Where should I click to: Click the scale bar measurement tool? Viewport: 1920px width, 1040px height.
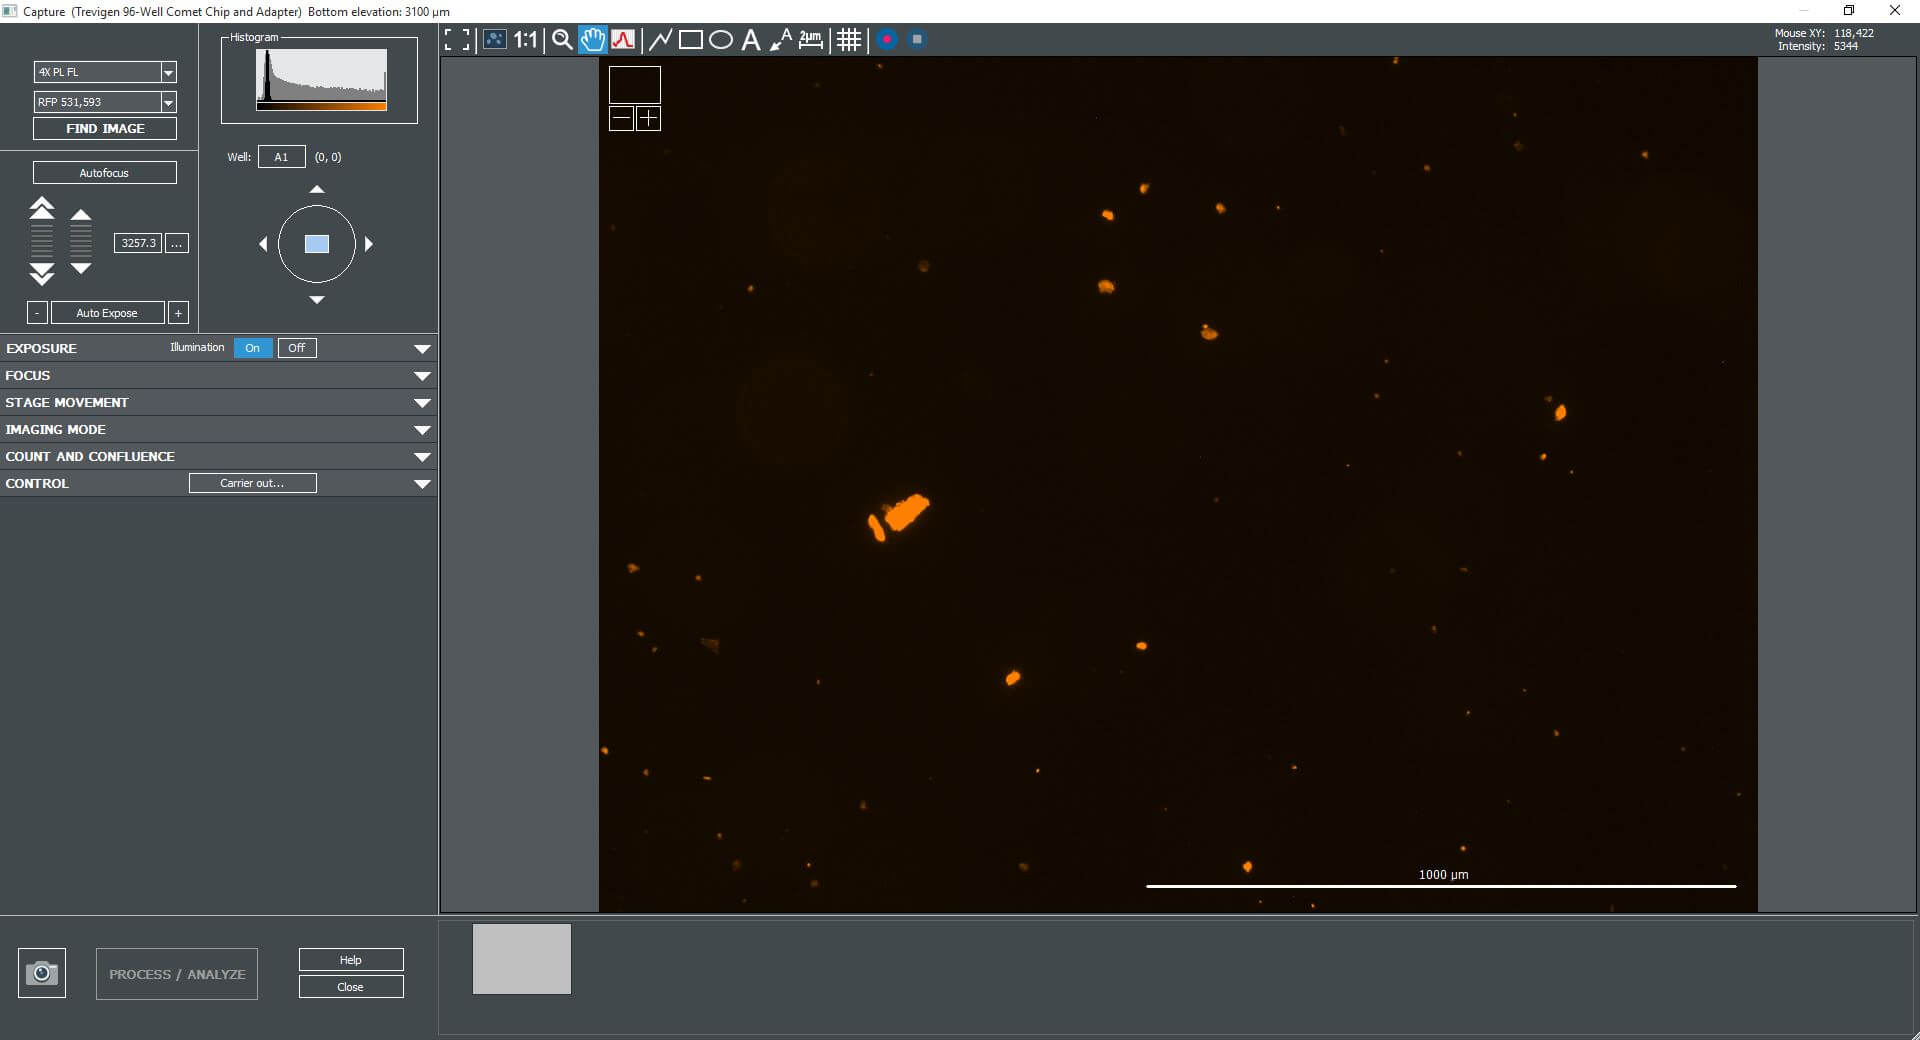(811, 40)
